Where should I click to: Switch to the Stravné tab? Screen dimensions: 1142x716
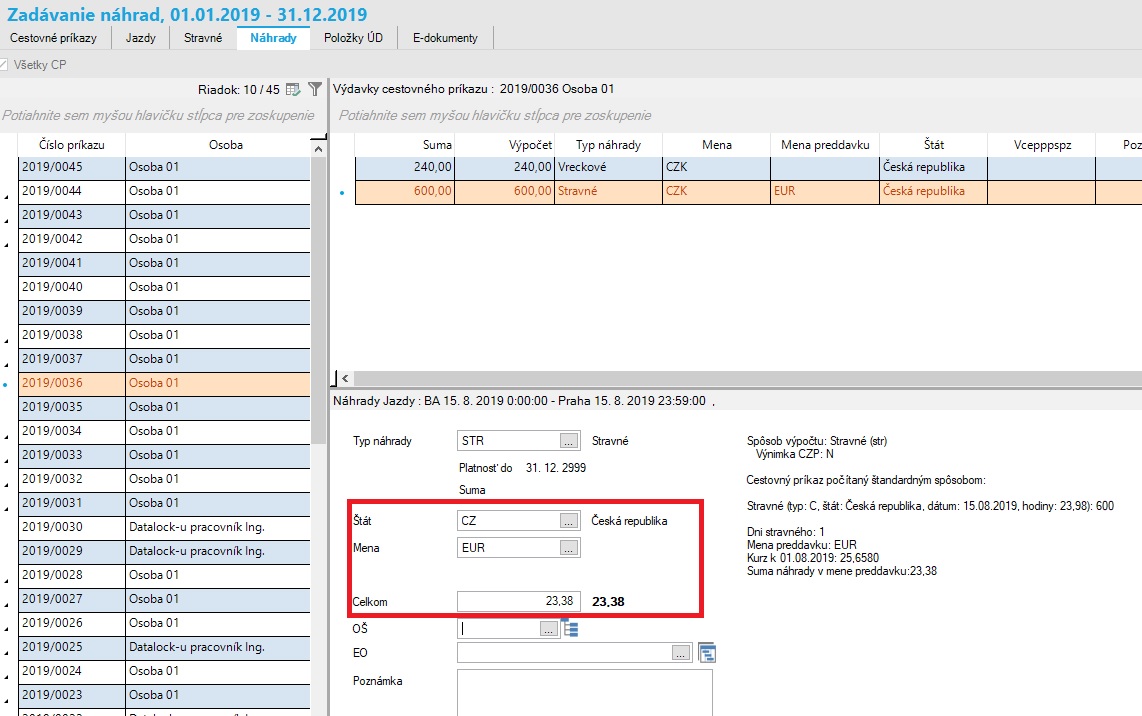(x=202, y=38)
